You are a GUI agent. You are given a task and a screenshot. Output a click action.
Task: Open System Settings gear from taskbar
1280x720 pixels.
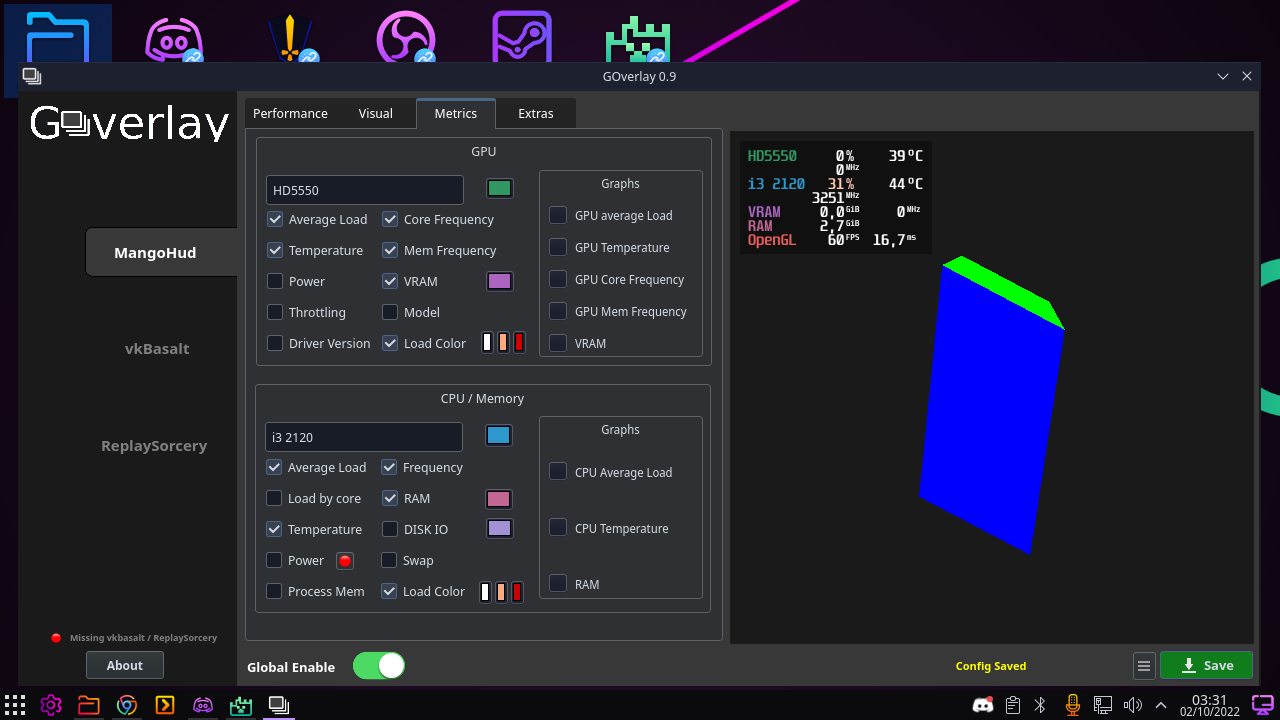pyautogui.click(x=51, y=704)
